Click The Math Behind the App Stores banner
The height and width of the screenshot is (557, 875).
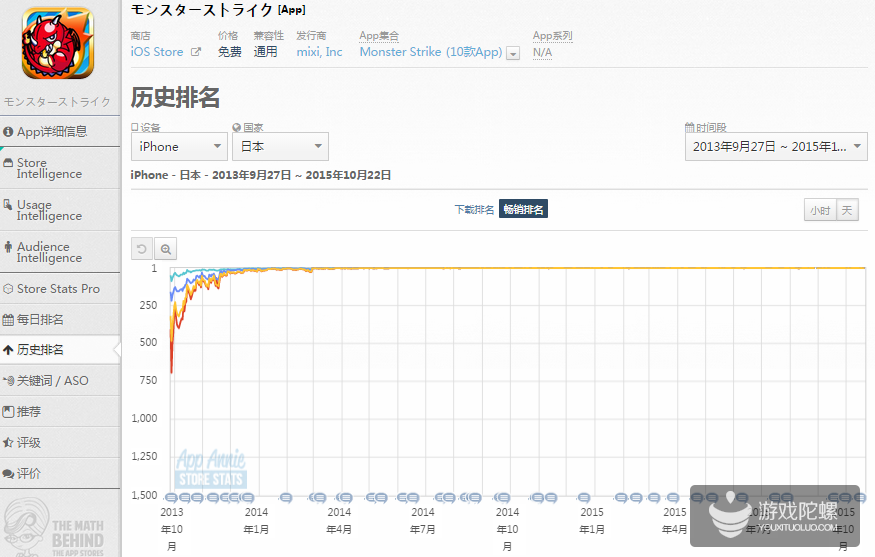[x=56, y=529]
